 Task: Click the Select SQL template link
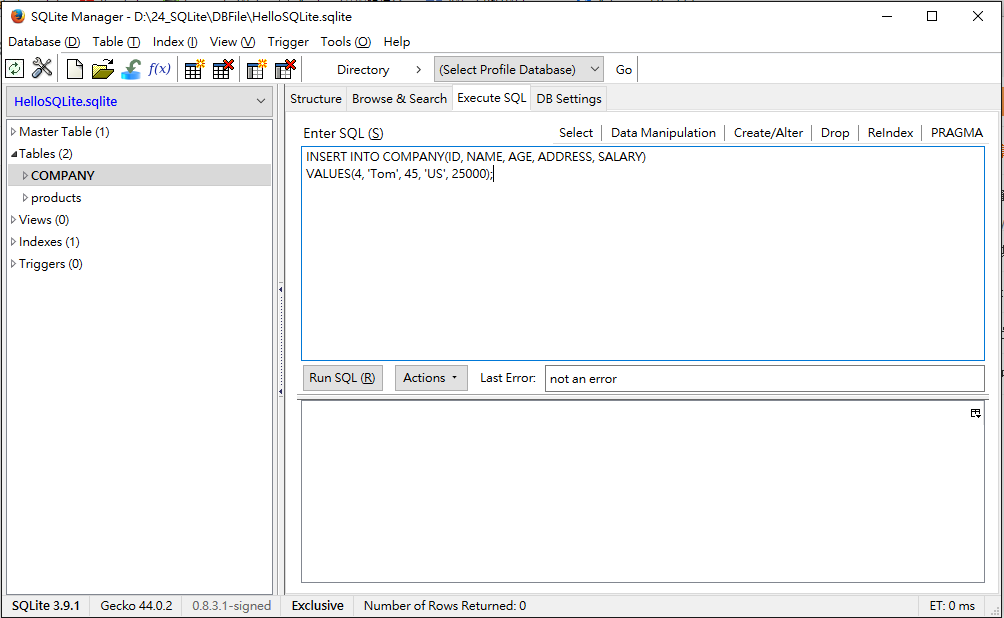[x=576, y=133]
